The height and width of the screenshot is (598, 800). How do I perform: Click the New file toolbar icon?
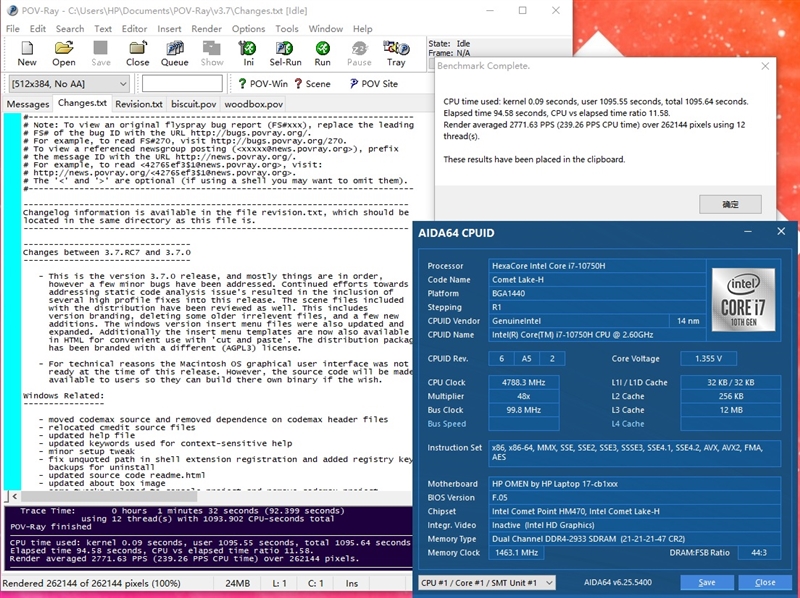27,53
